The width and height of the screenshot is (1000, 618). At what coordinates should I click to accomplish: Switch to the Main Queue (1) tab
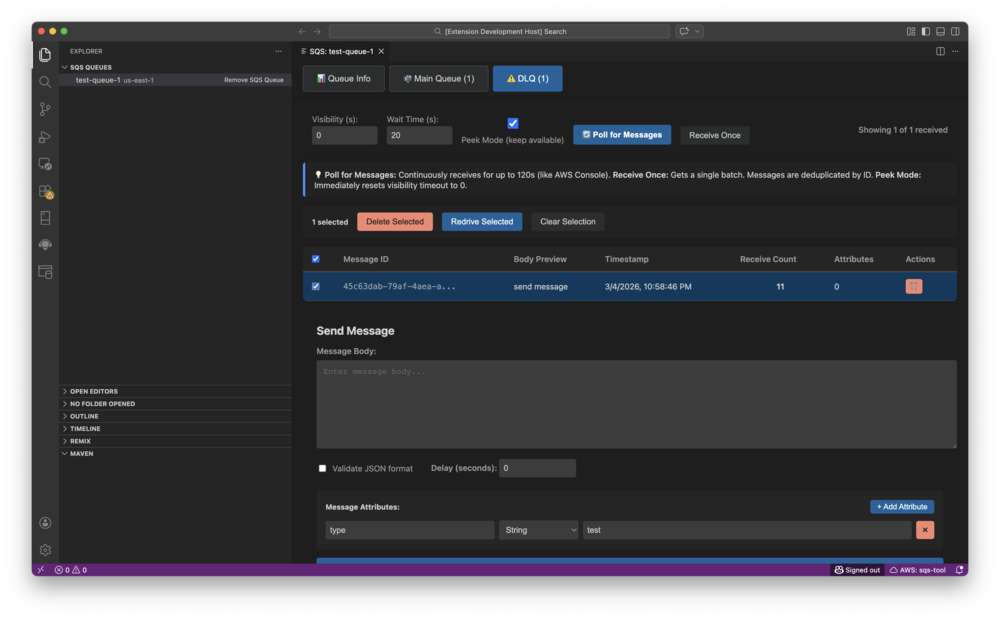439,78
